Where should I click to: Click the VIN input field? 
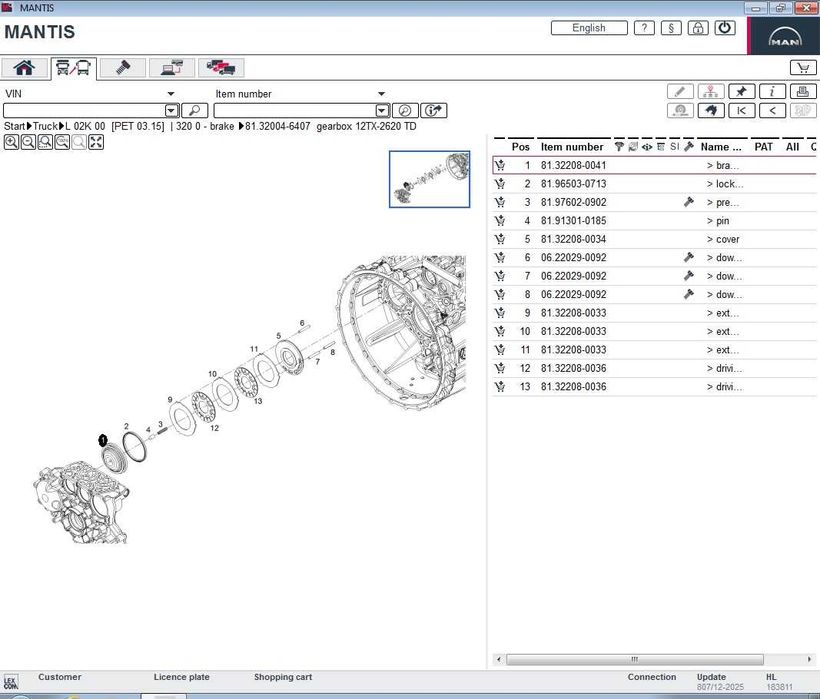pos(84,111)
